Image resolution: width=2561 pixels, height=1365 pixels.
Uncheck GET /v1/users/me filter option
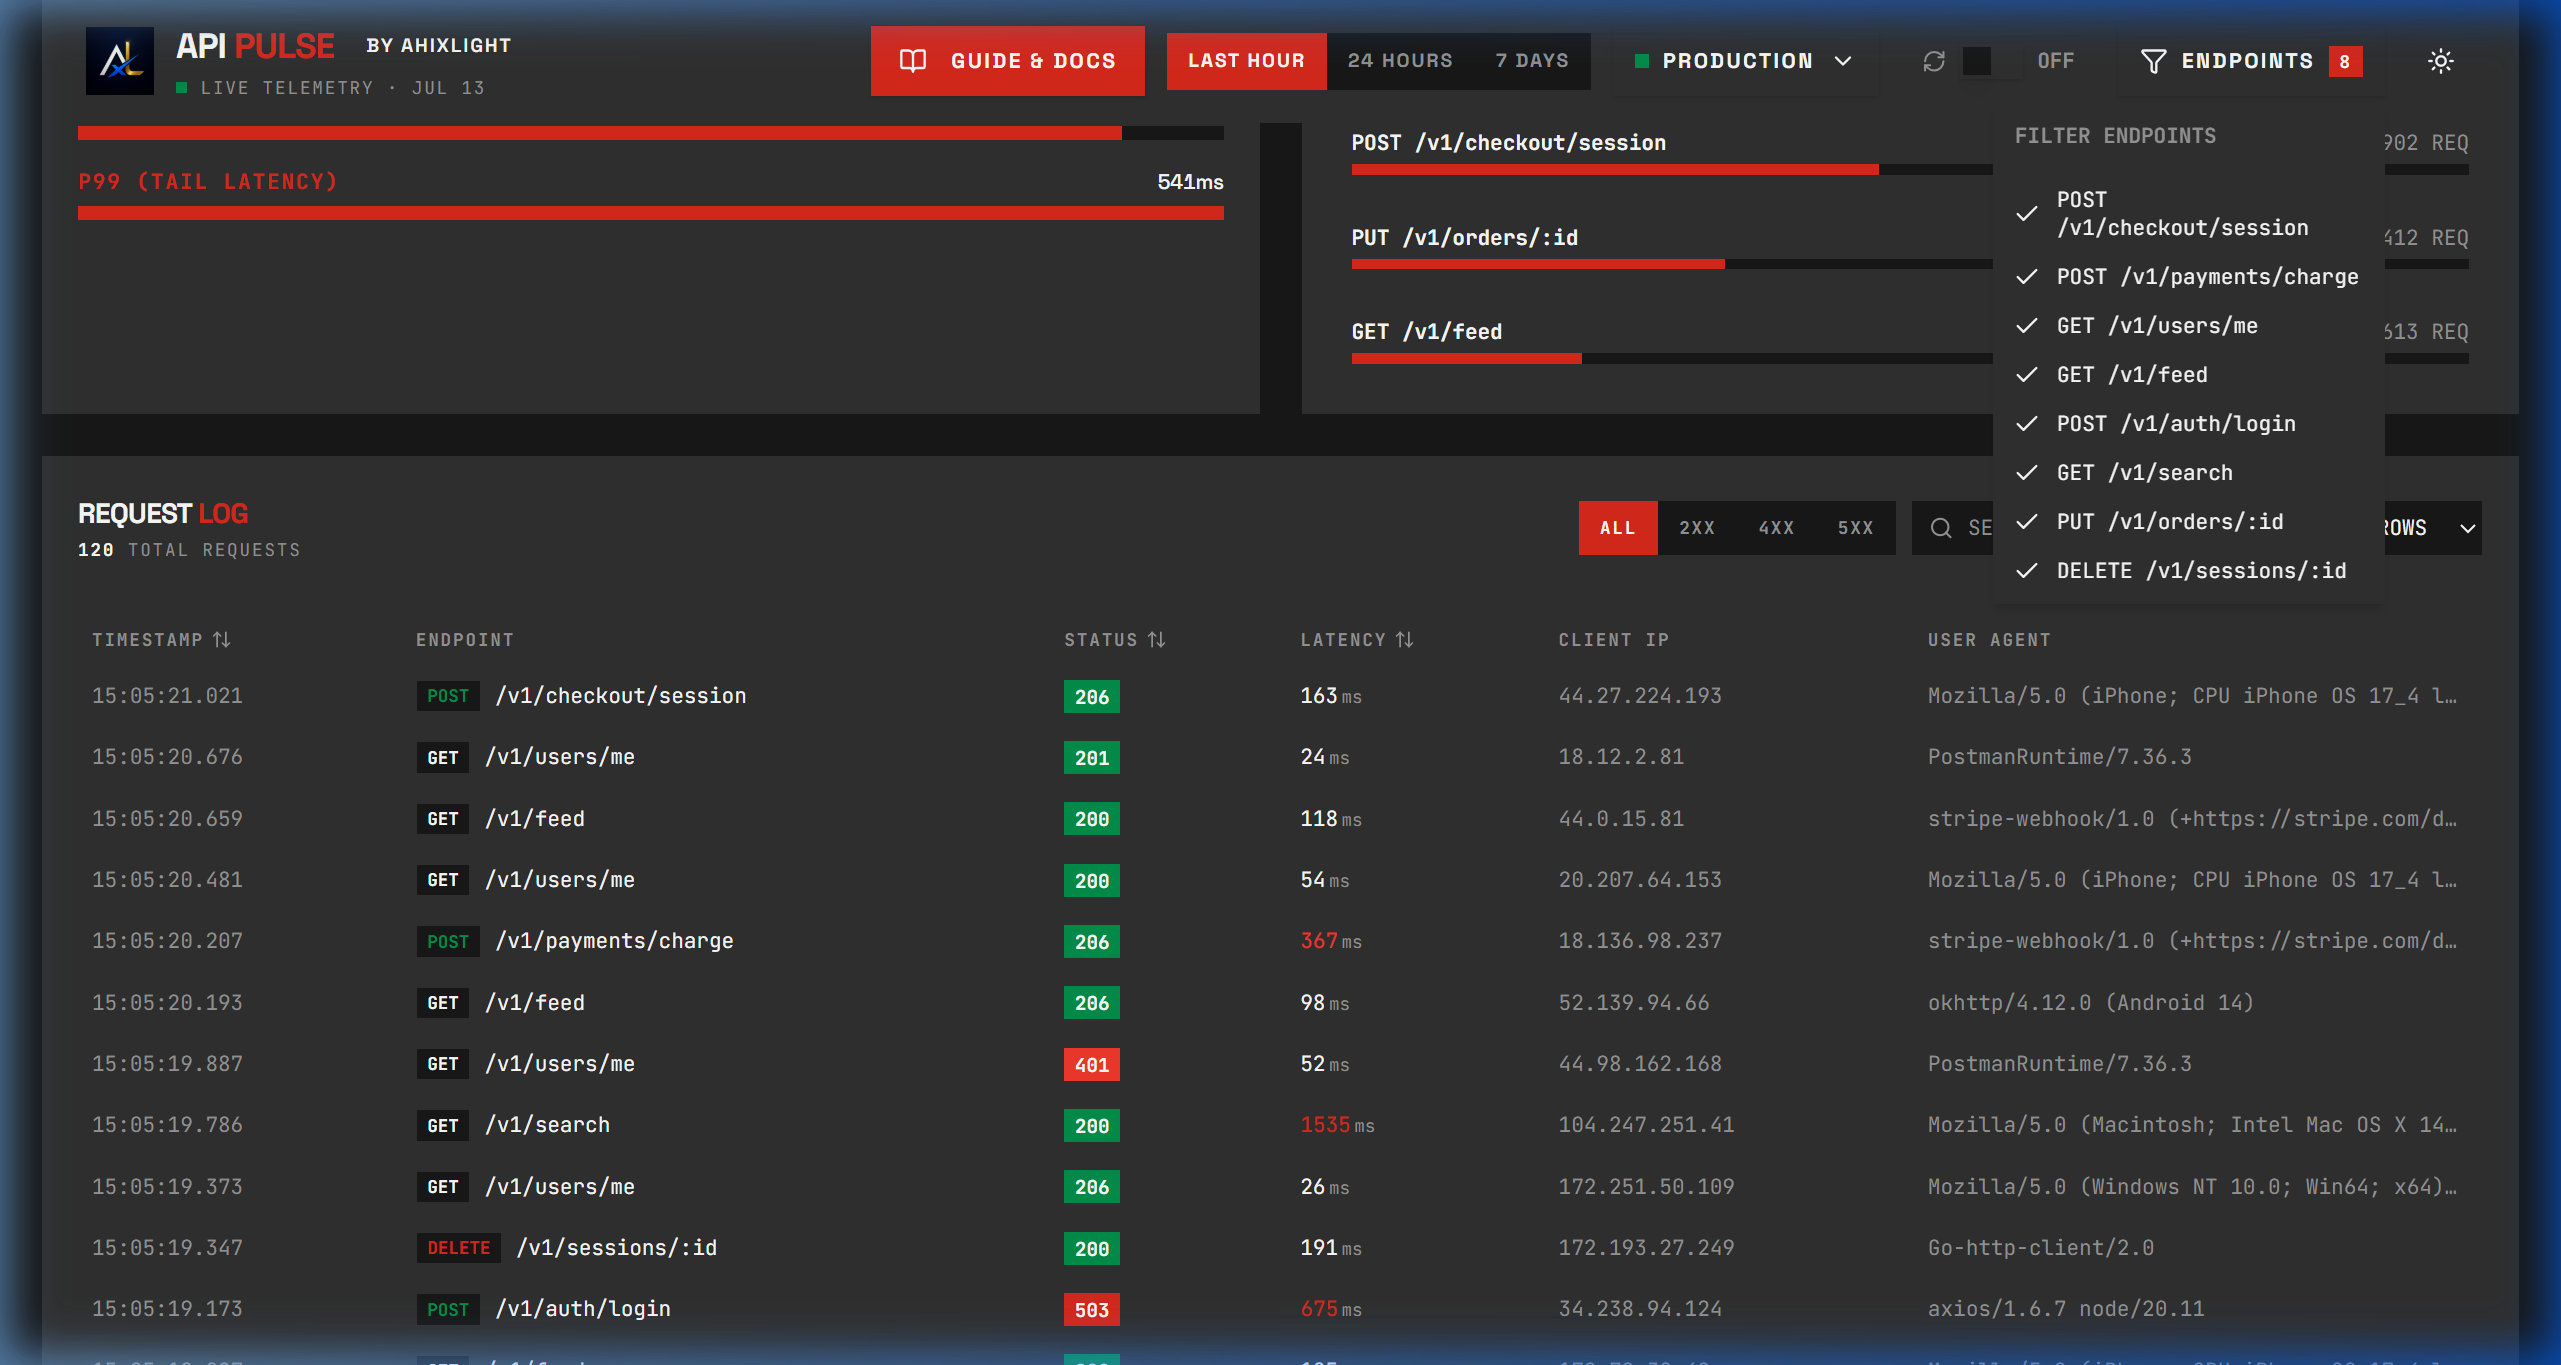pyautogui.click(x=2188, y=326)
